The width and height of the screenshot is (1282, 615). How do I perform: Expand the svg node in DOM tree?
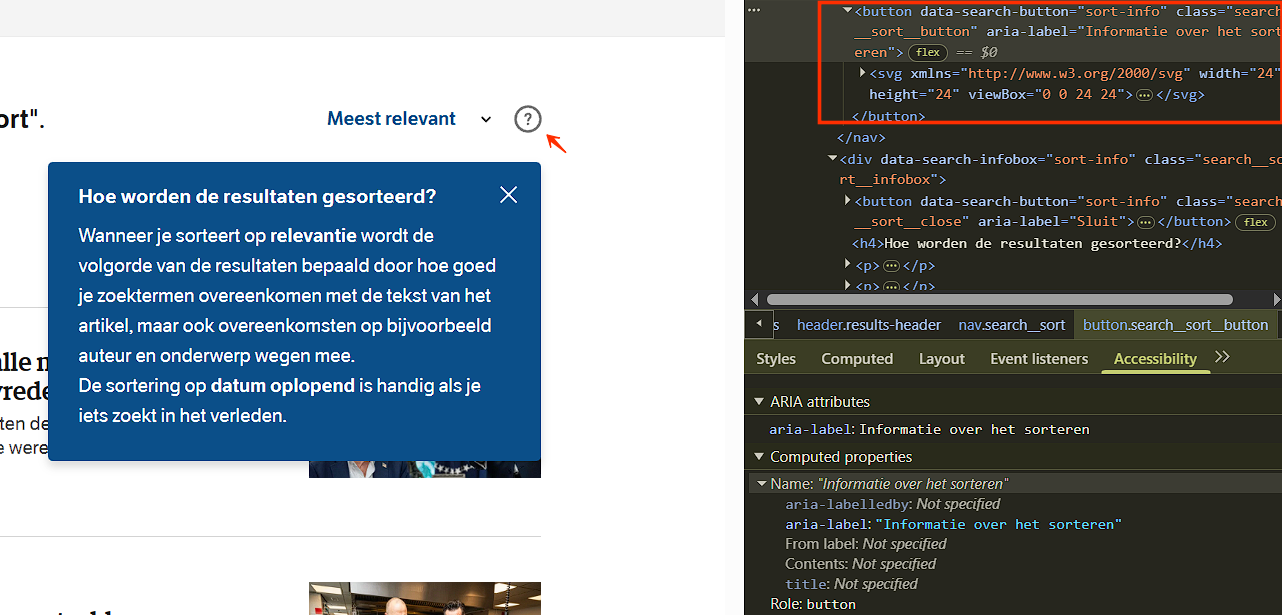coord(862,73)
